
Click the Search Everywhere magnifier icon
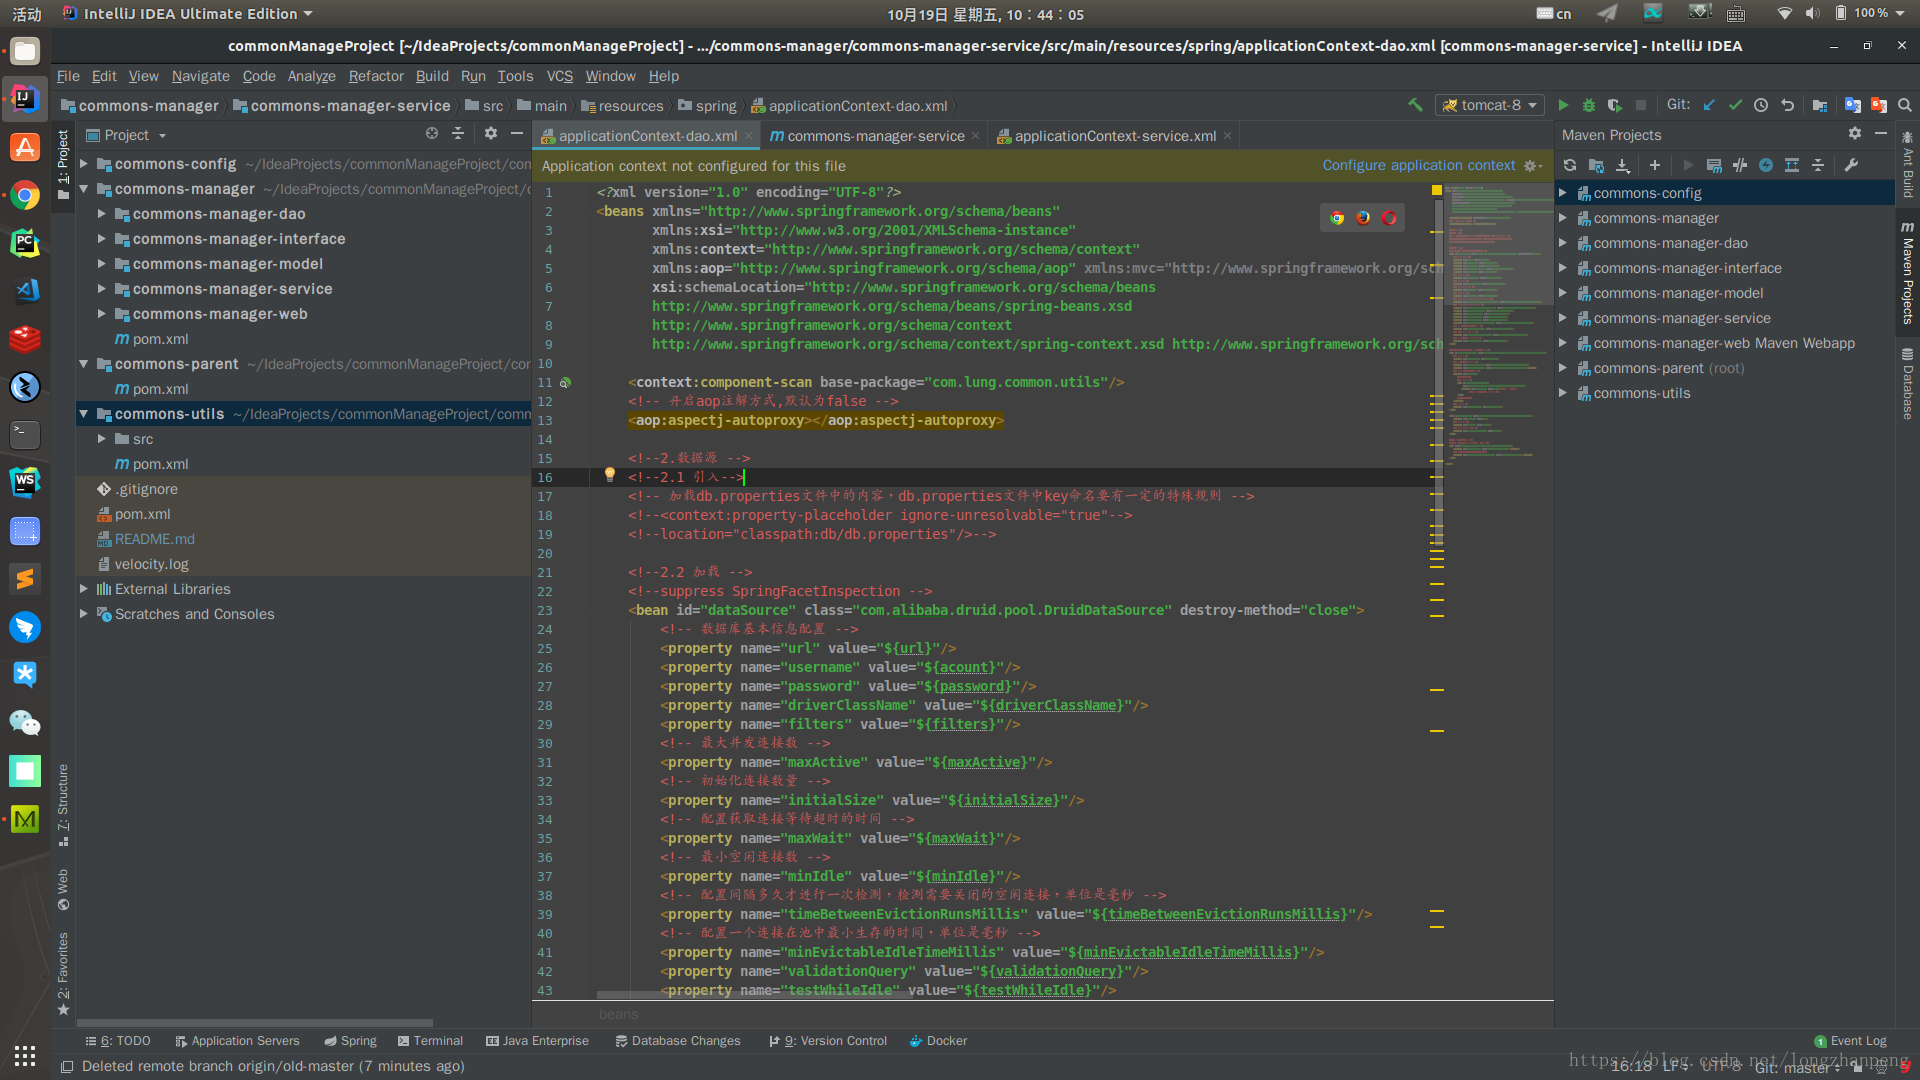[1905, 105]
